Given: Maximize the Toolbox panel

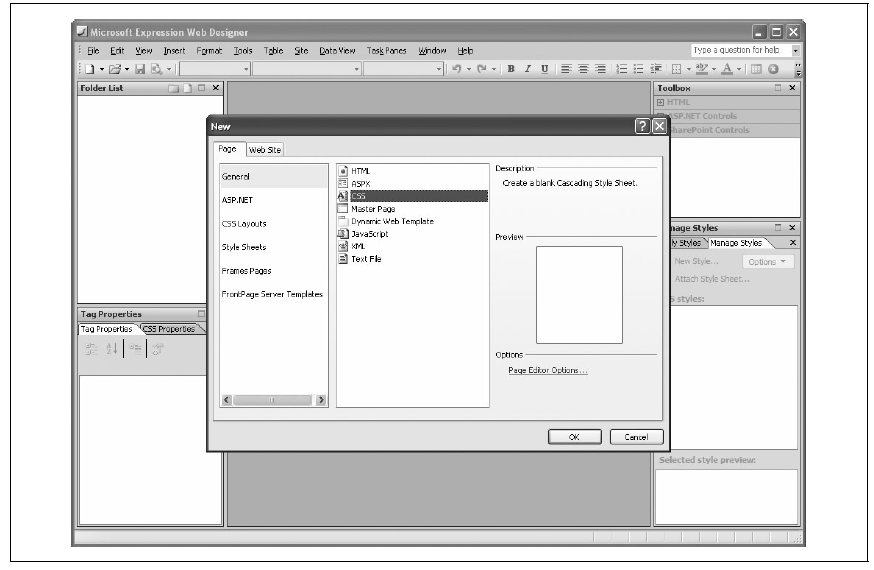Looking at the screenshot, I should [x=778, y=87].
